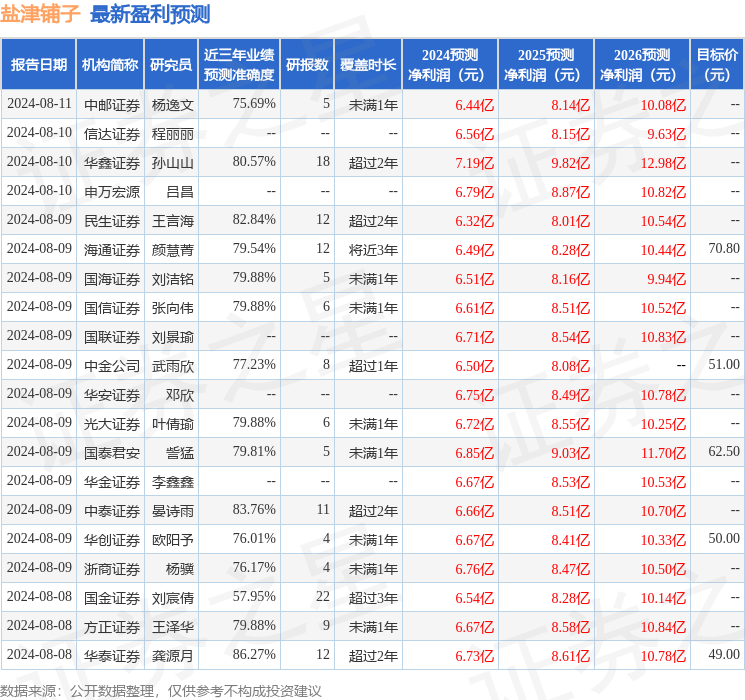Select the 机构简称 column header
745x700 pixels.
110,65
